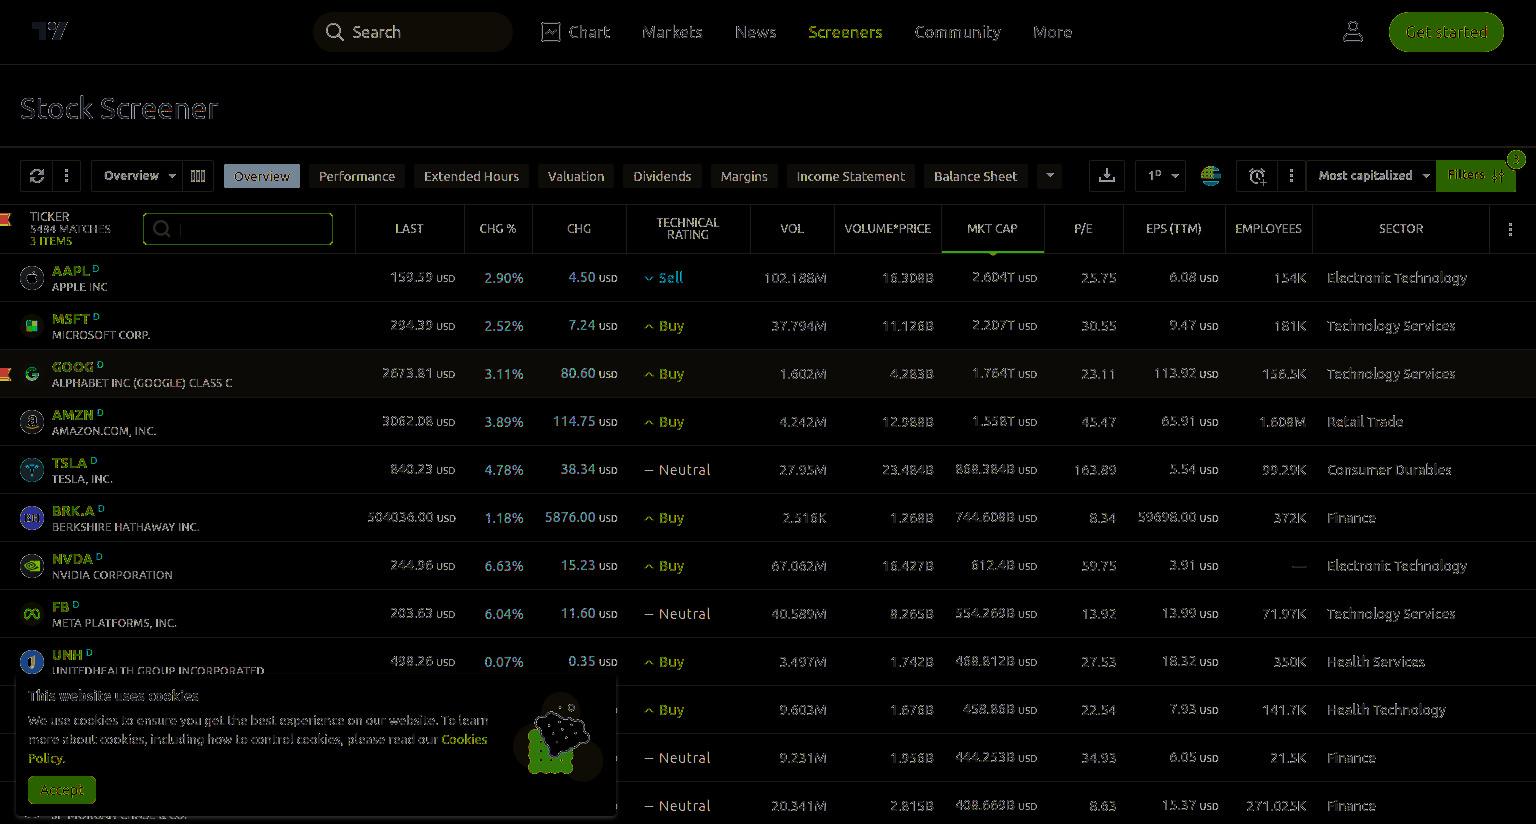Open the BRK.A ticker link

click(73, 511)
